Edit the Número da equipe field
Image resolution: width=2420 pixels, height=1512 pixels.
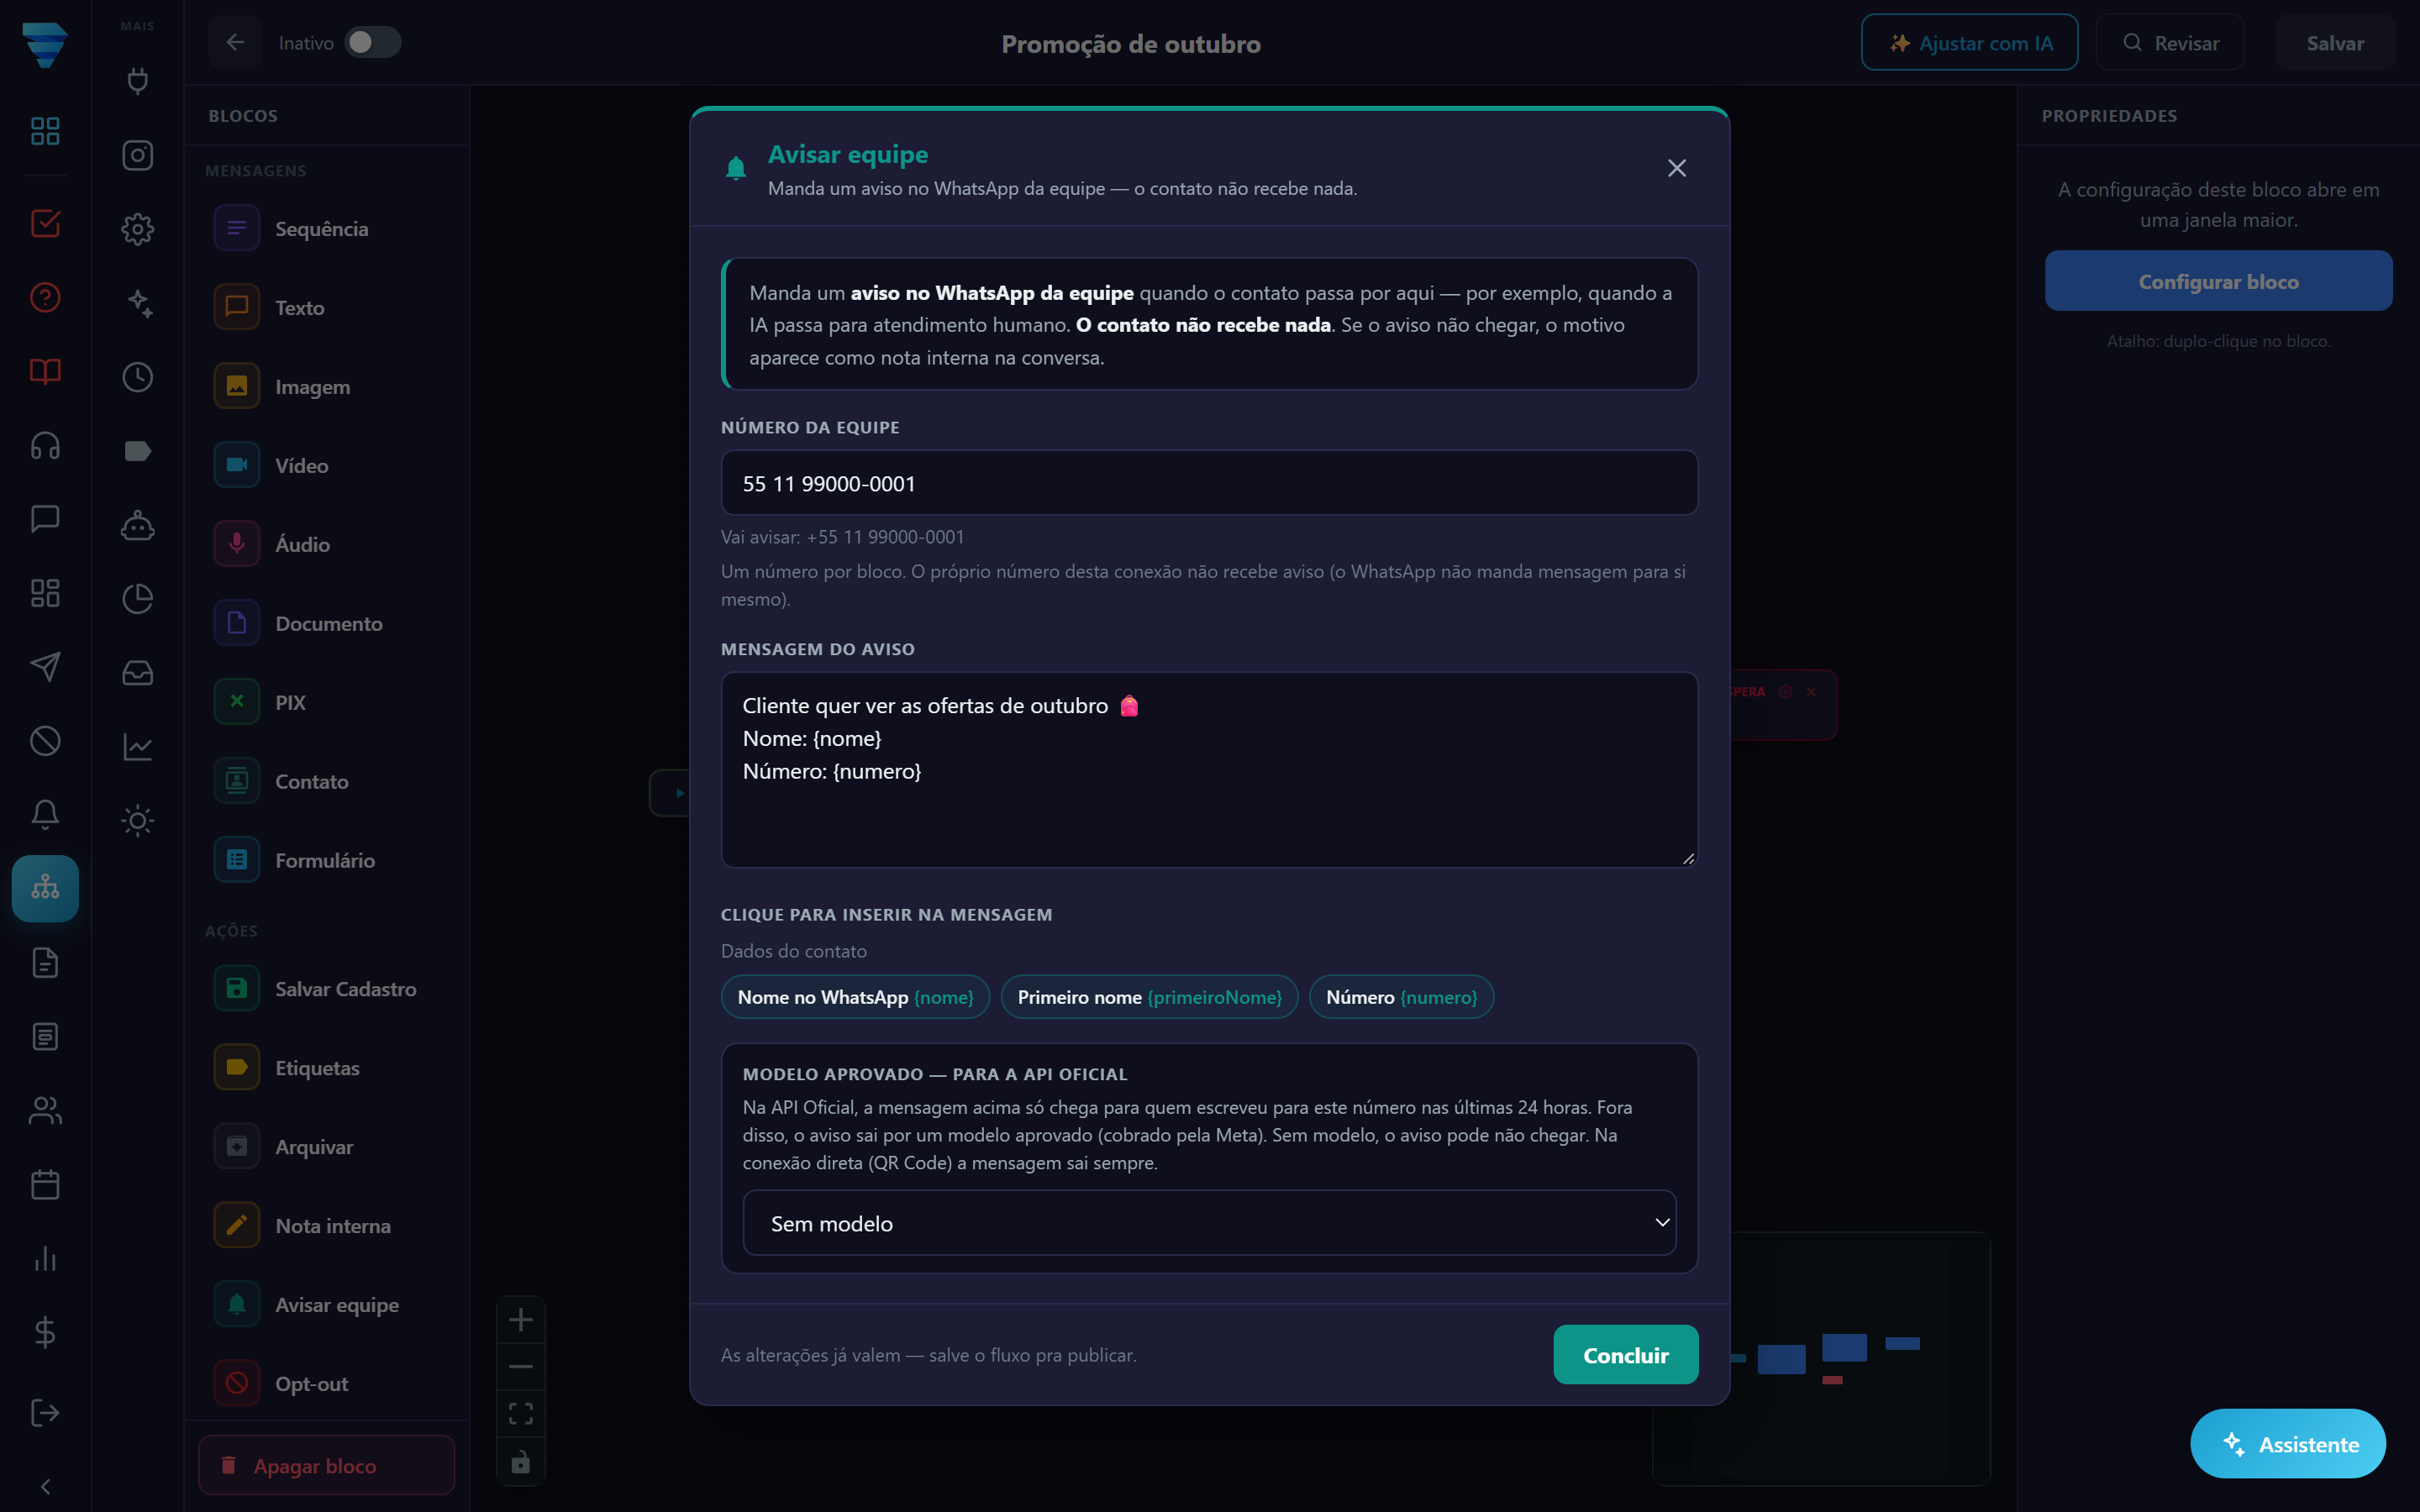click(1209, 483)
